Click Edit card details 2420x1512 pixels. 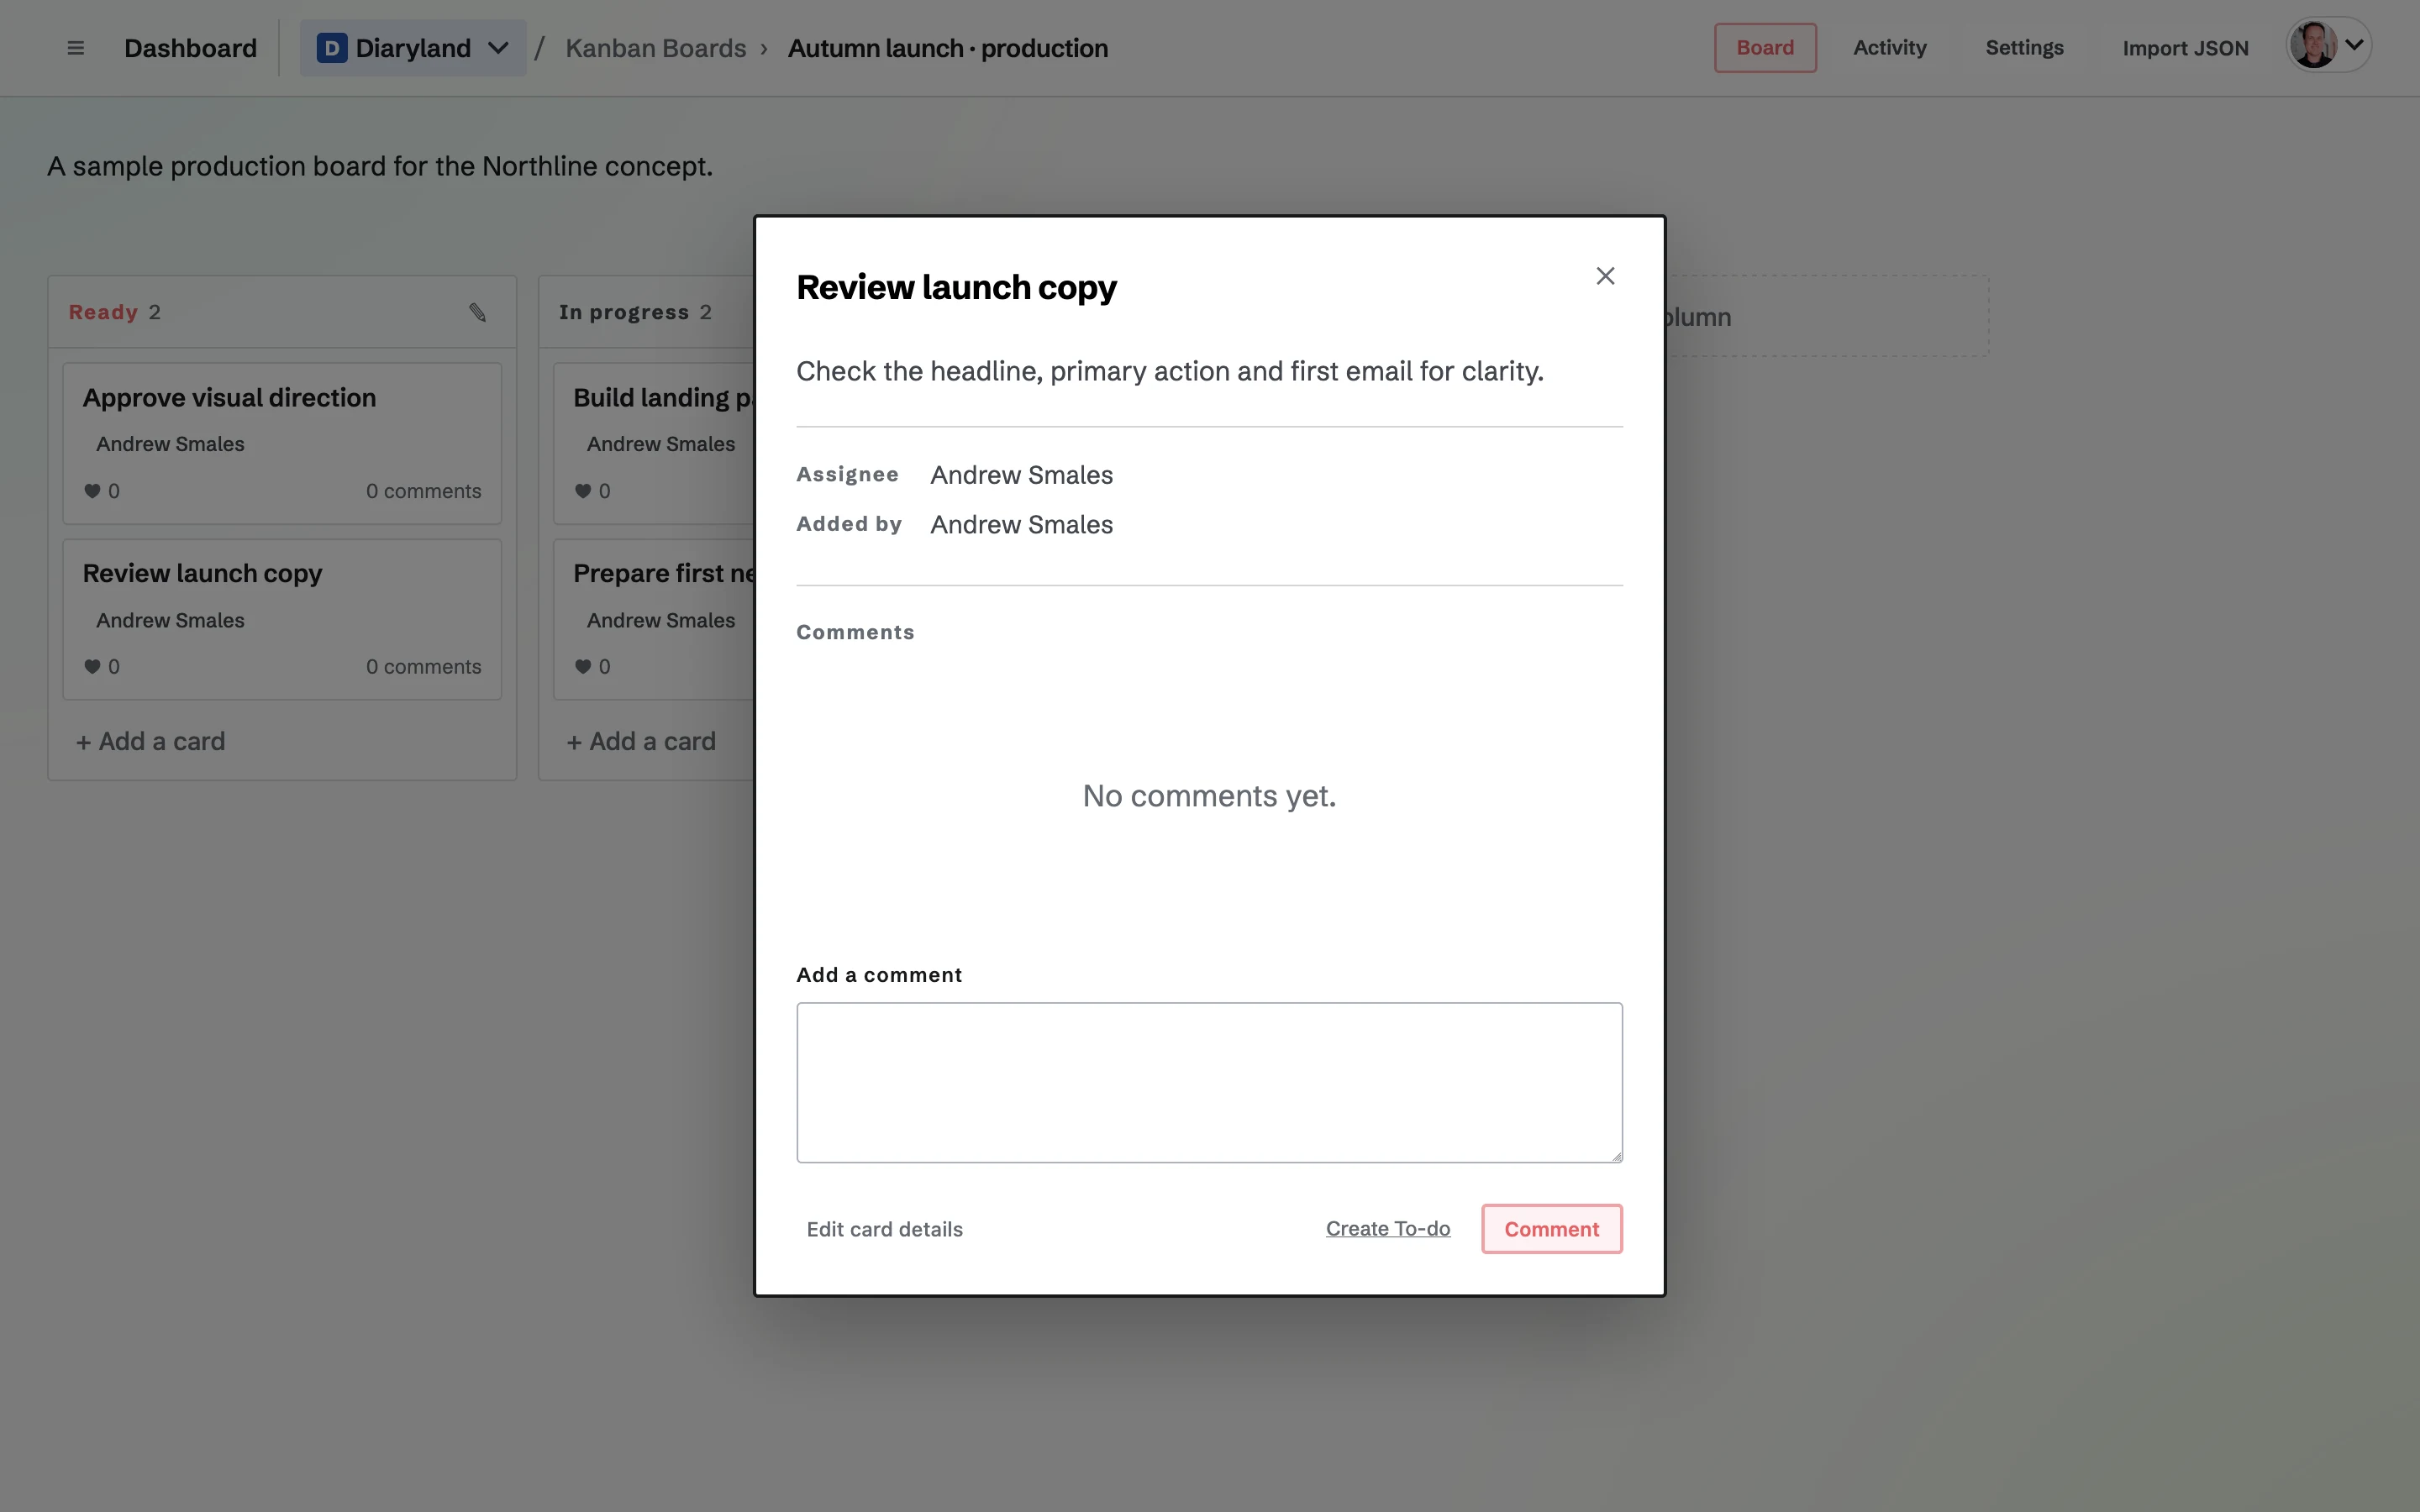pos(884,1229)
